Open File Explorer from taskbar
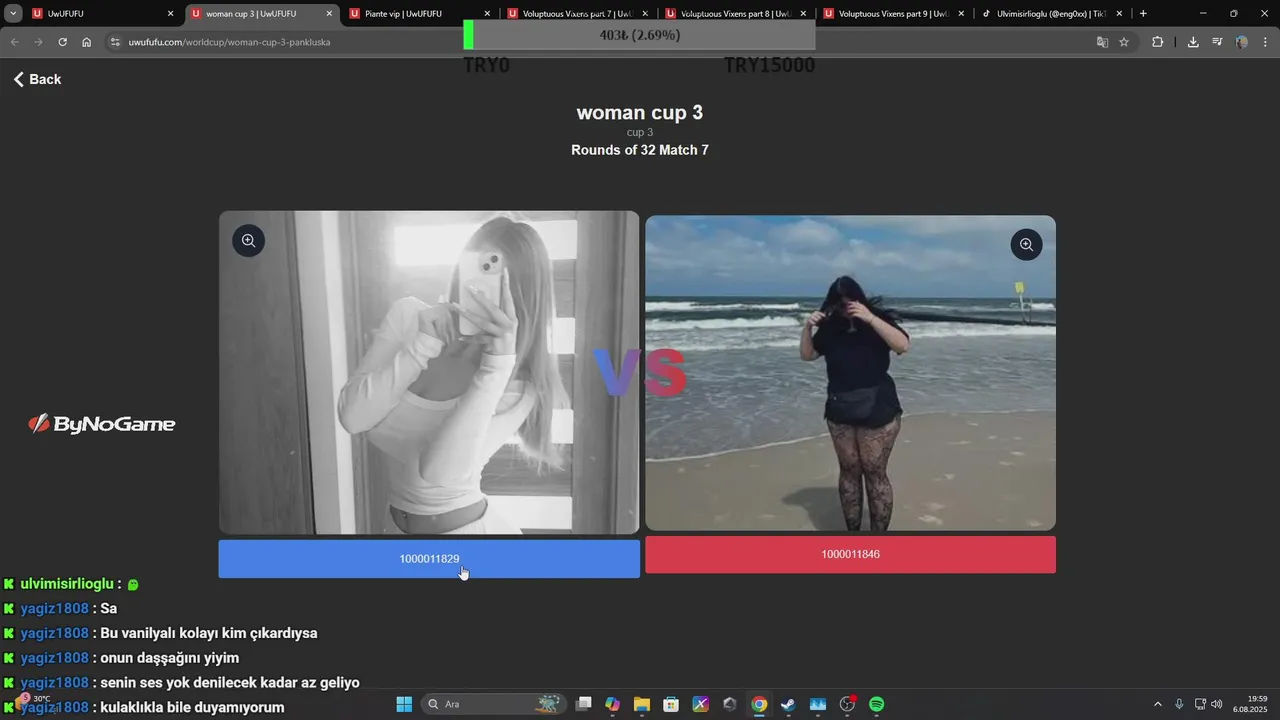The width and height of the screenshot is (1280, 720). point(642,704)
